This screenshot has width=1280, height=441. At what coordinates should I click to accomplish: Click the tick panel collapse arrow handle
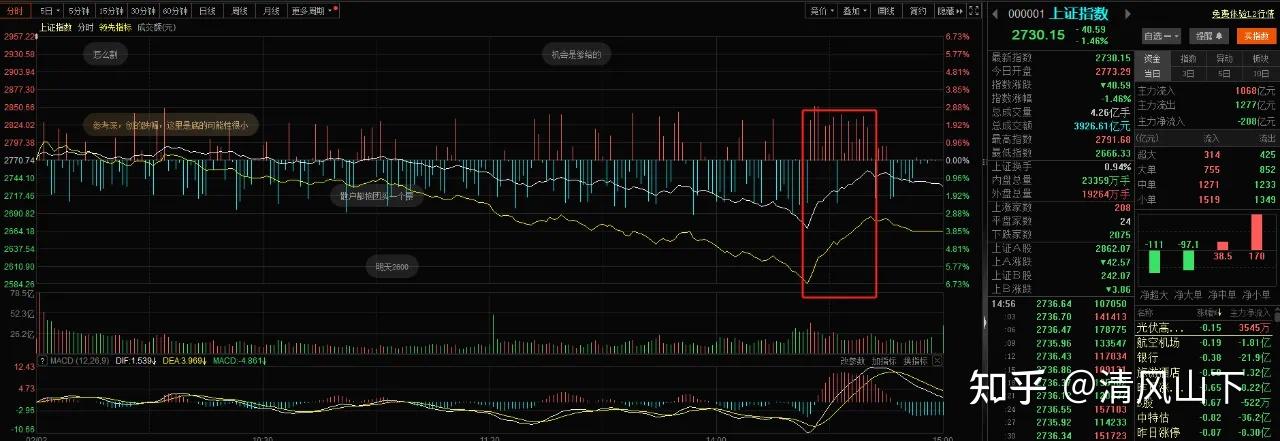pos(985,322)
